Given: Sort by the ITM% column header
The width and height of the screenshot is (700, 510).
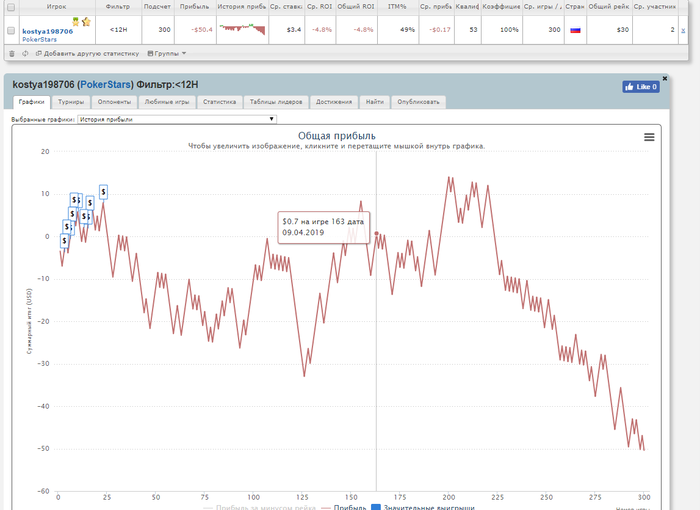Looking at the screenshot, I should tap(398, 7).
